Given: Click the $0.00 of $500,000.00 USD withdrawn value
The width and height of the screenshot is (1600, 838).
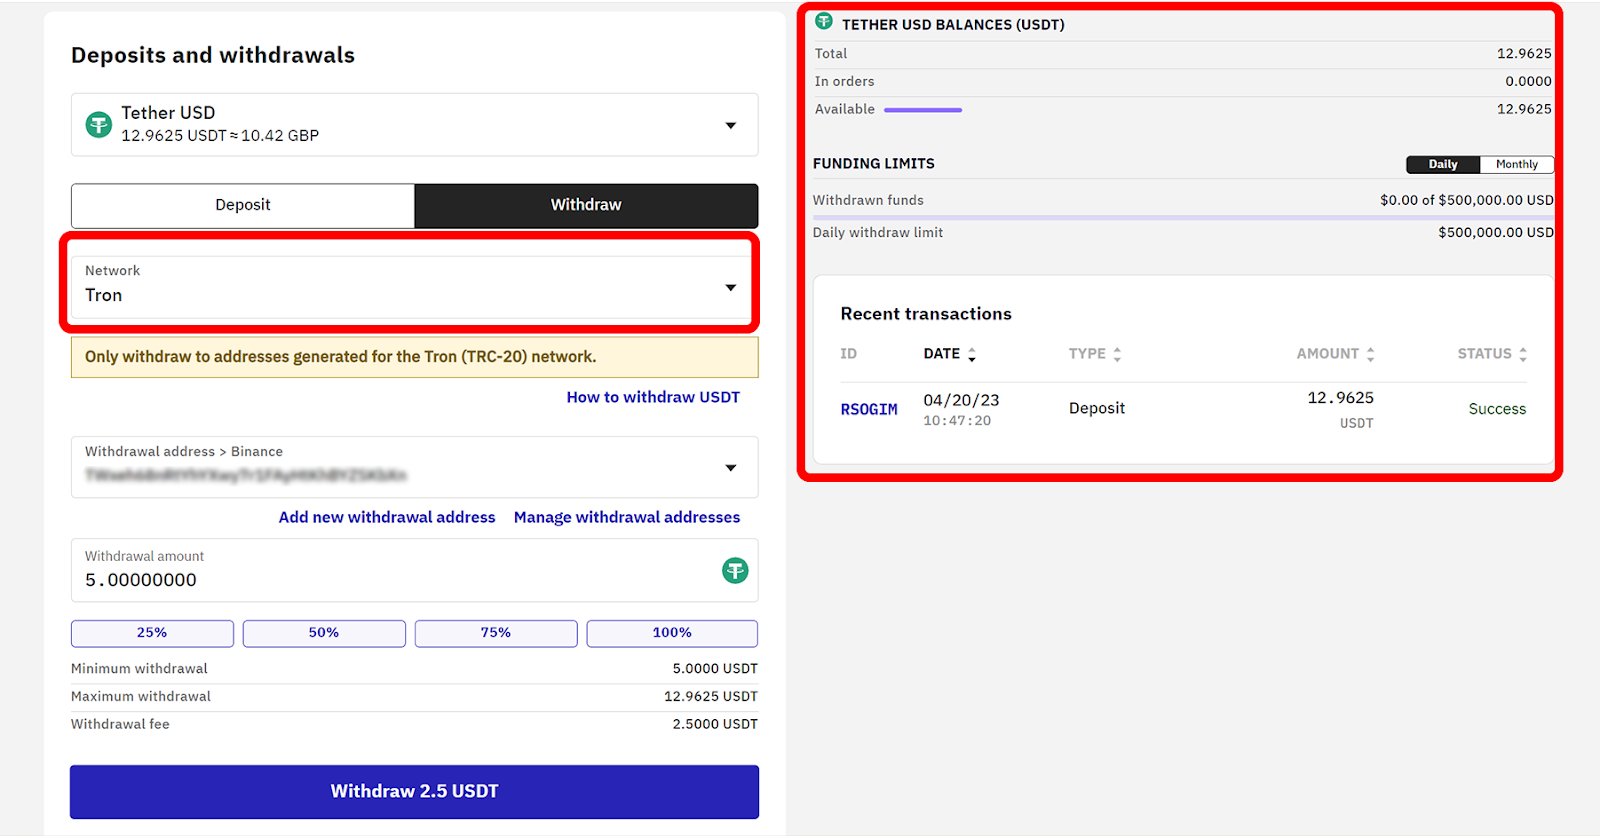Looking at the screenshot, I should click(x=1467, y=200).
